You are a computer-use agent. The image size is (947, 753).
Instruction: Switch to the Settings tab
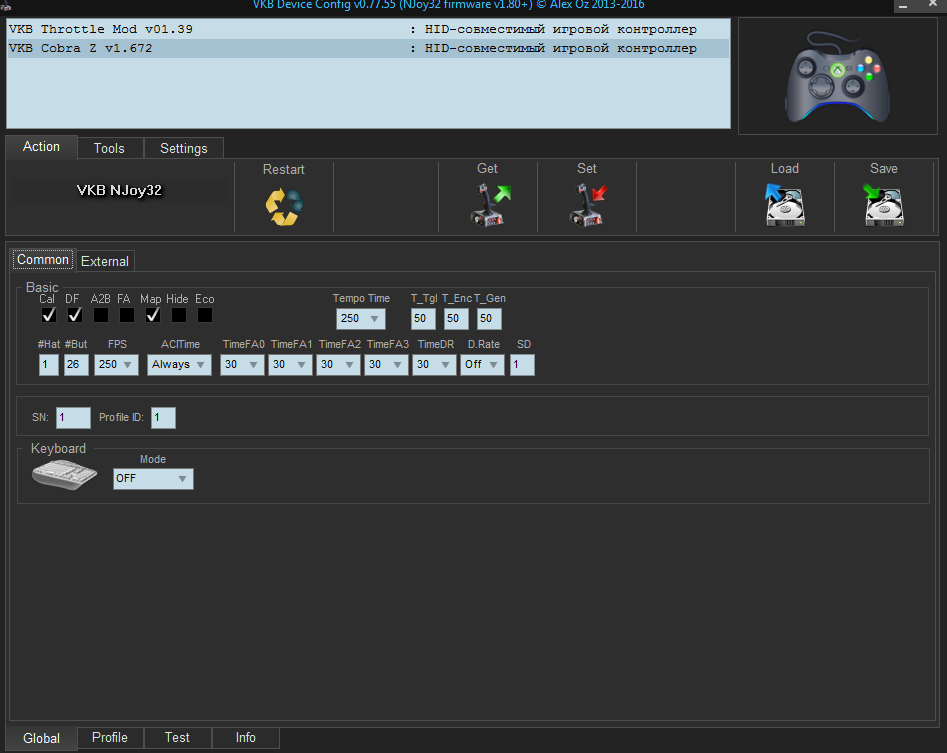(x=184, y=149)
